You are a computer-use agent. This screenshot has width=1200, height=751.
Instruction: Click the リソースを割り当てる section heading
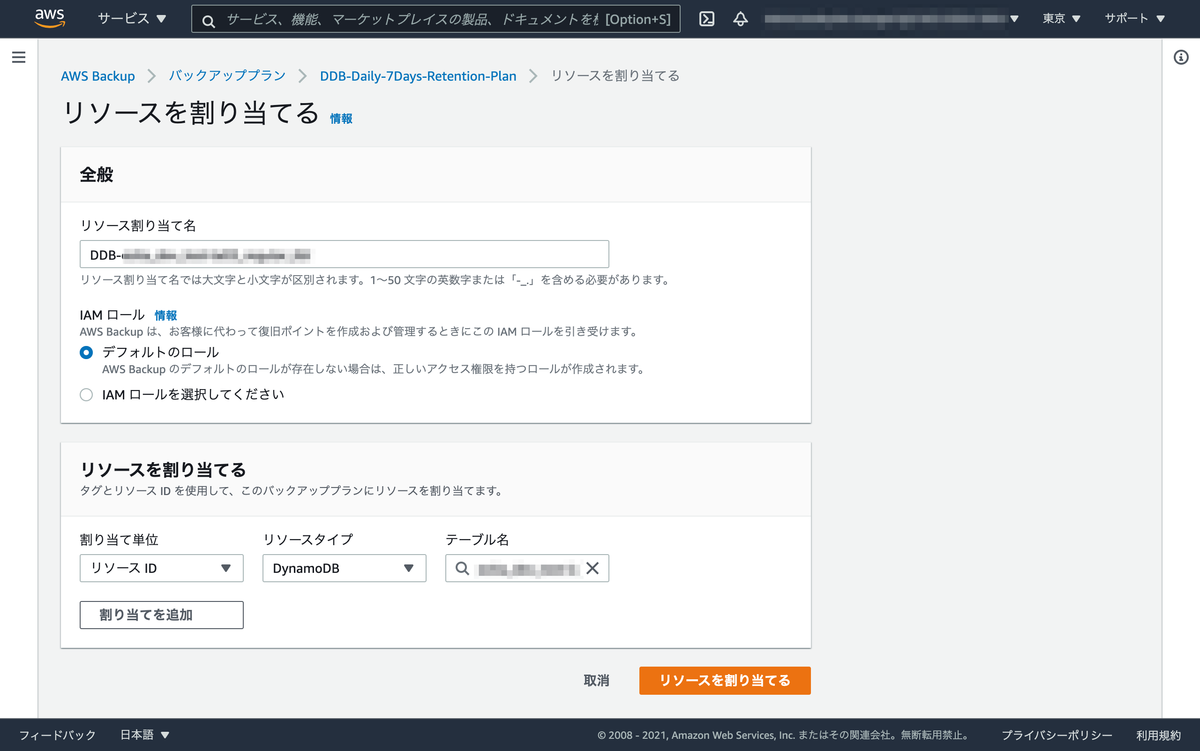(x=163, y=470)
